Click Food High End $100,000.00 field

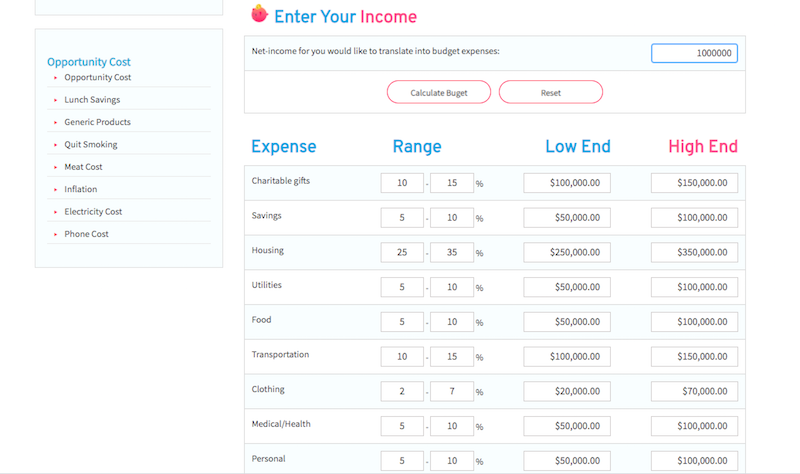coord(694,321)
